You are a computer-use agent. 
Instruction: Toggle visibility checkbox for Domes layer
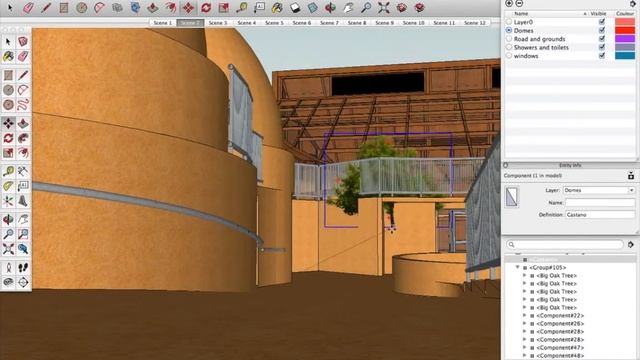(602, 30)
